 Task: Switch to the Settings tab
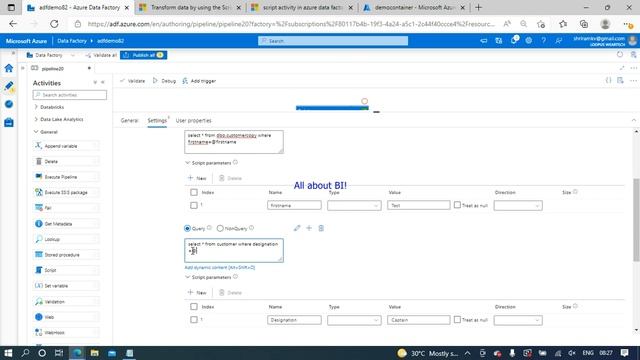(x=157, y=120)
